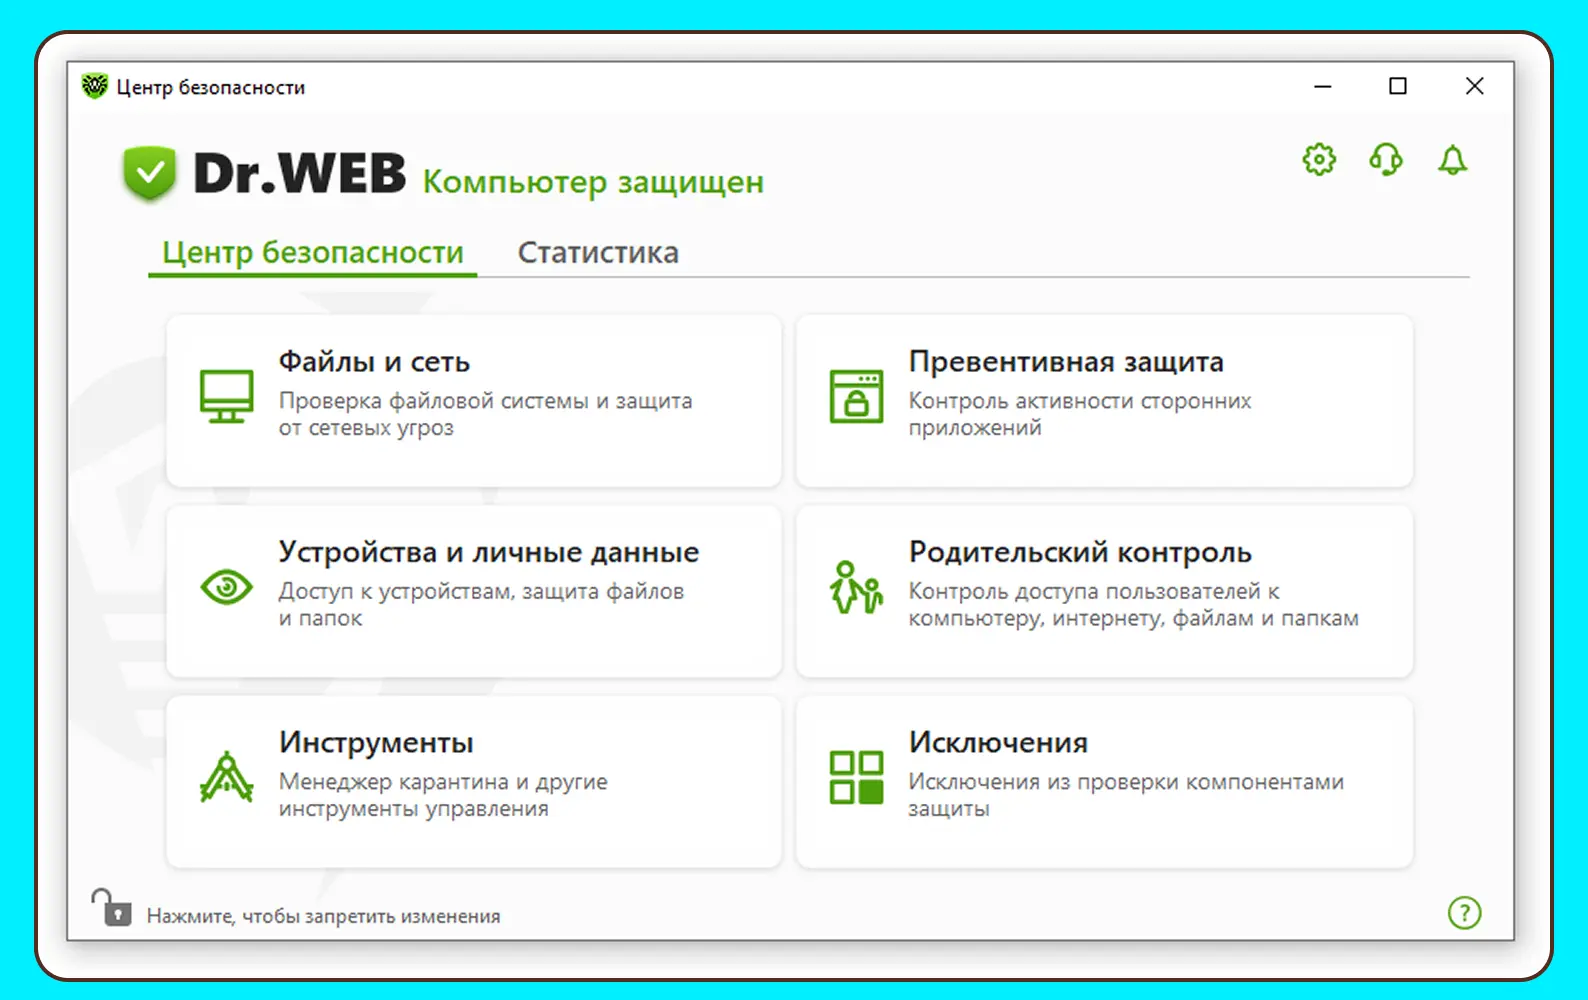1588x1000 pixels.
Task: Click the monitor icon for Файлы и сеть
Action: tap(226, 397)
